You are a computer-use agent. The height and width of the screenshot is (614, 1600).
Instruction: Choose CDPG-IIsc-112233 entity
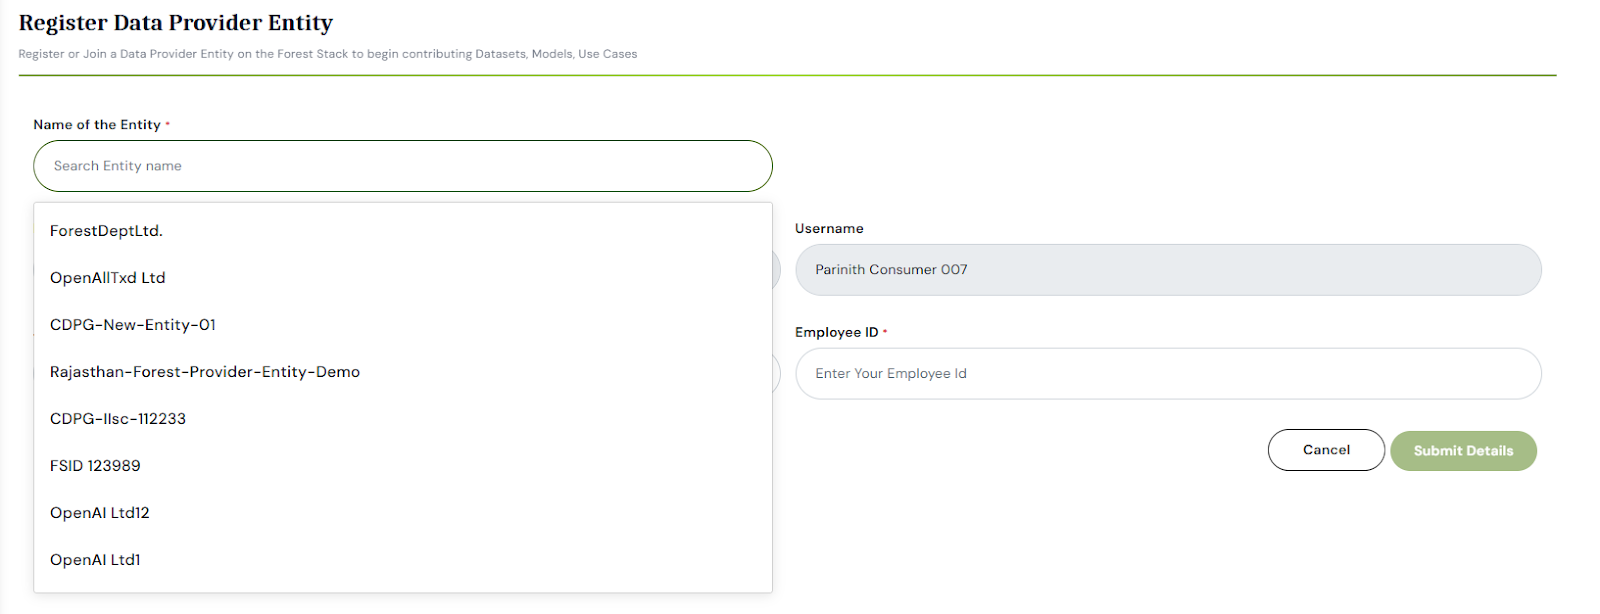[402, 419]
